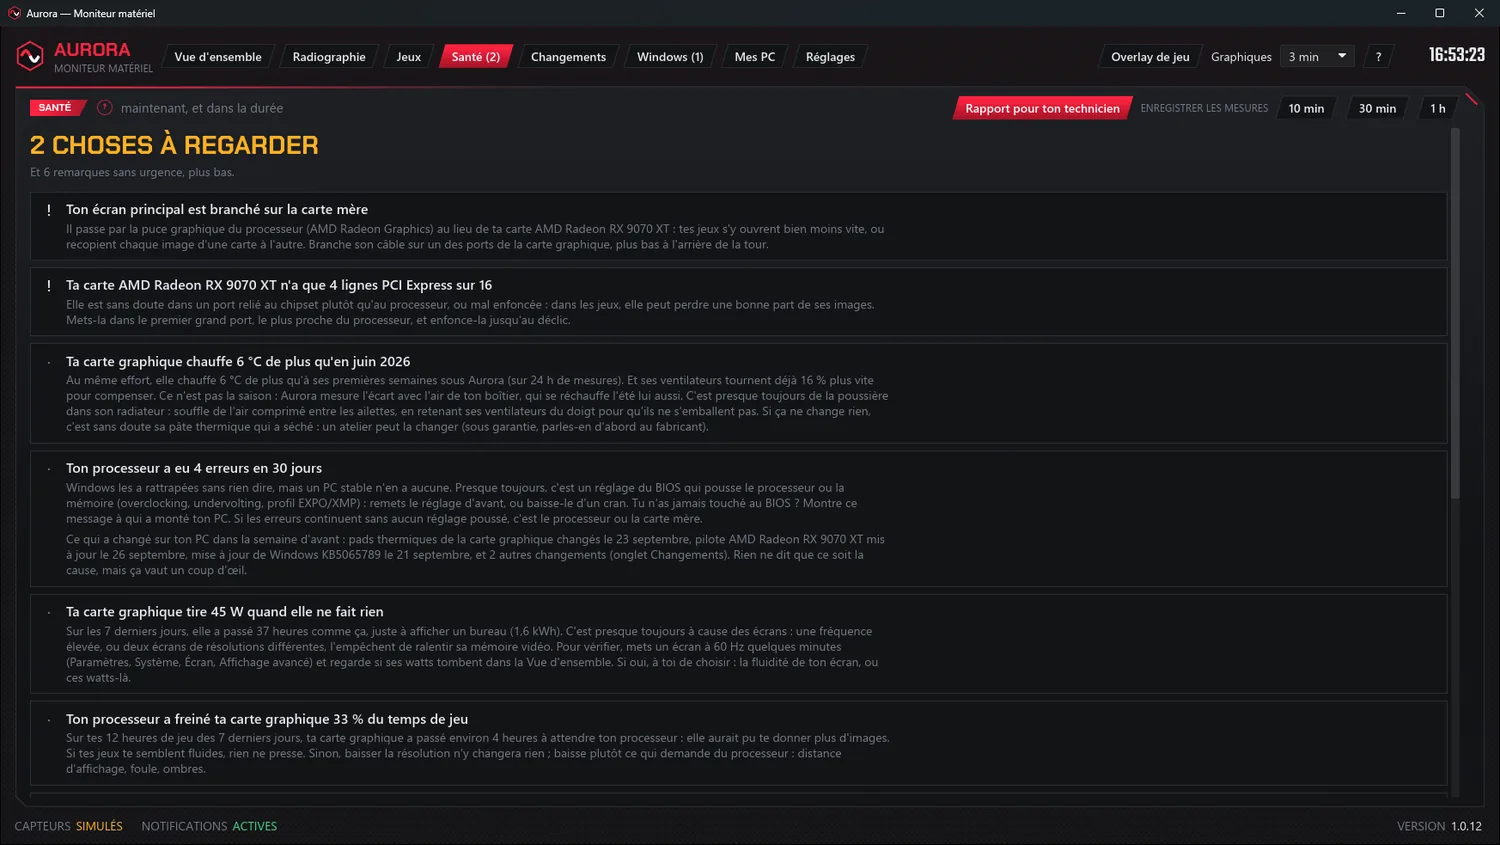Image resolution: width=1500 pixels, height=845 pixels.
Task: Click the Aurora hexagon logo icon
Action: click(30, 57)
